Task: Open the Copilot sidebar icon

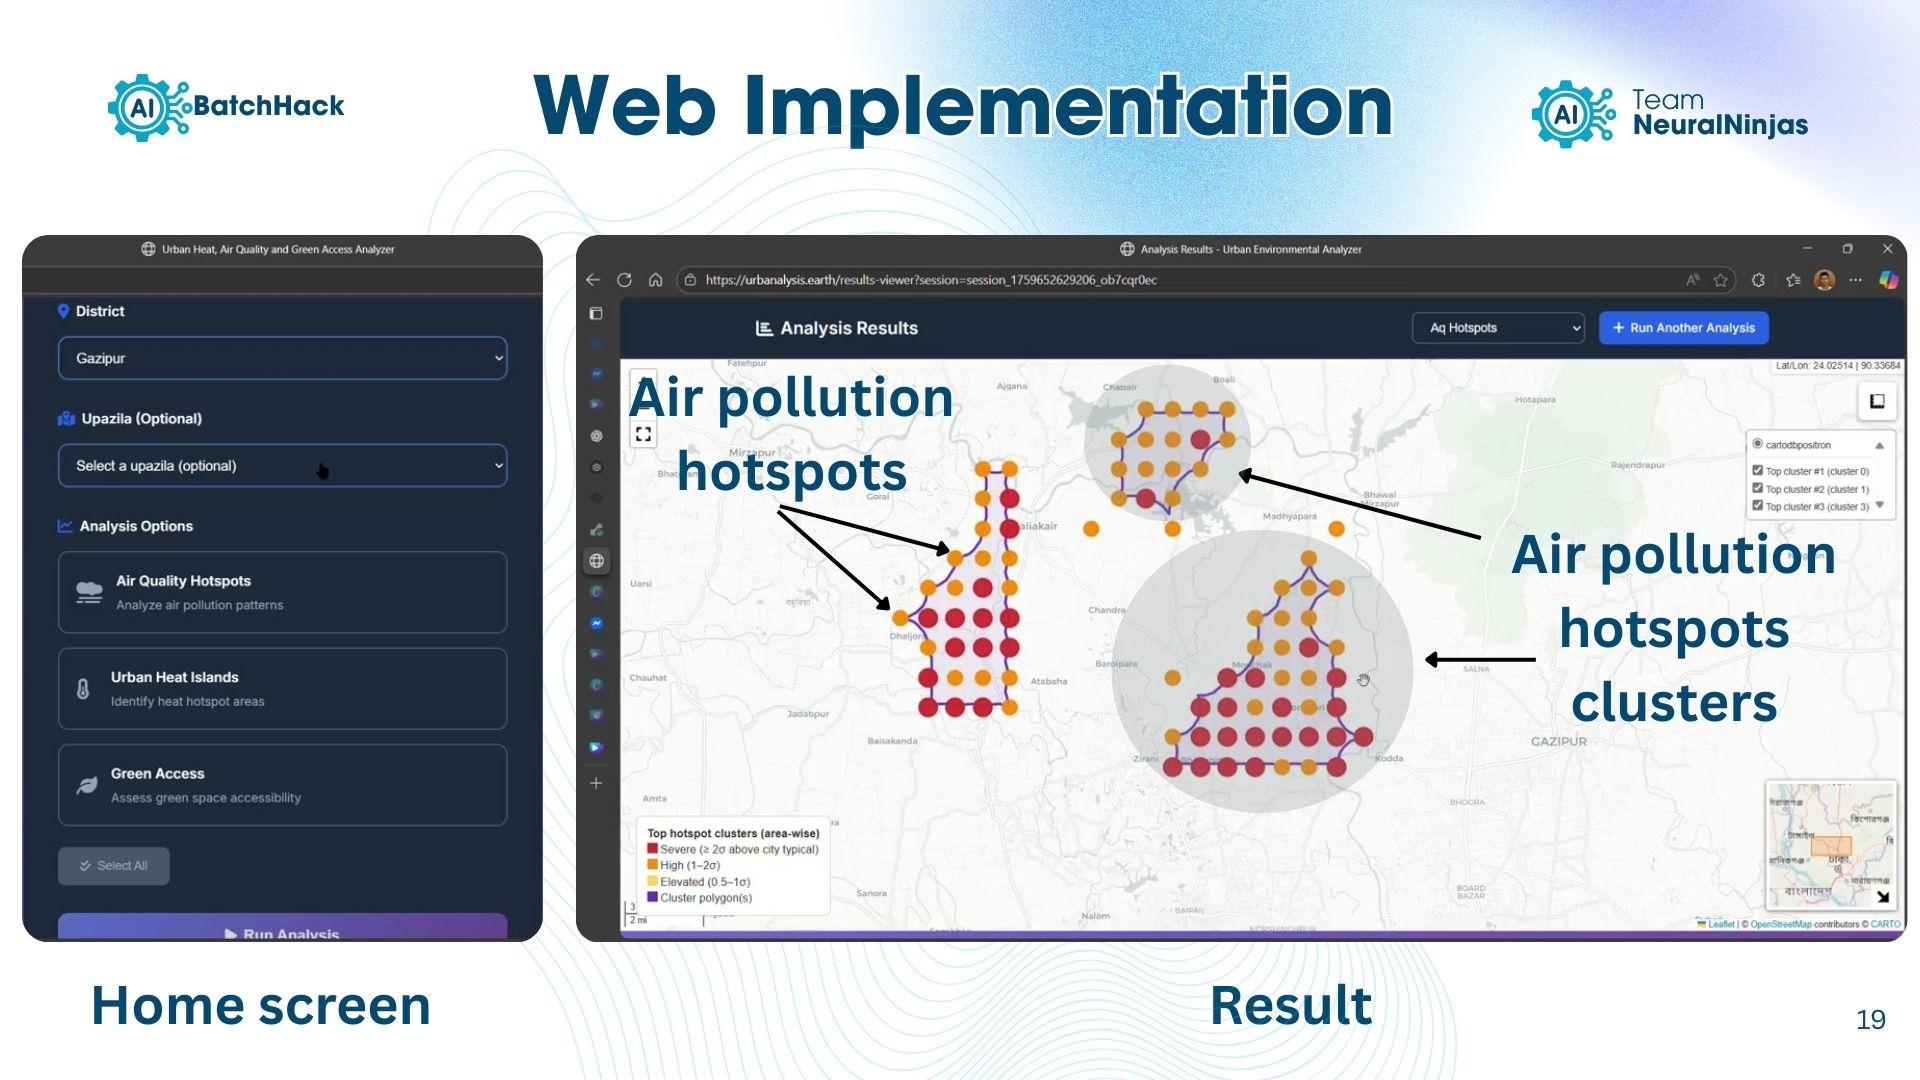Action: point(1888,280)
